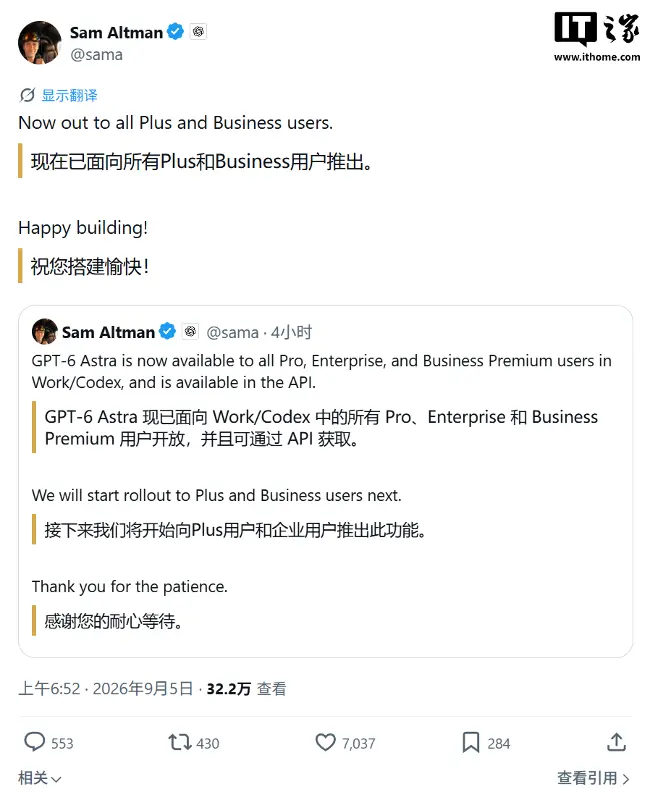Click the tweet timestamp 上午6:52 · 2026年9月5日

click(106, 689)
